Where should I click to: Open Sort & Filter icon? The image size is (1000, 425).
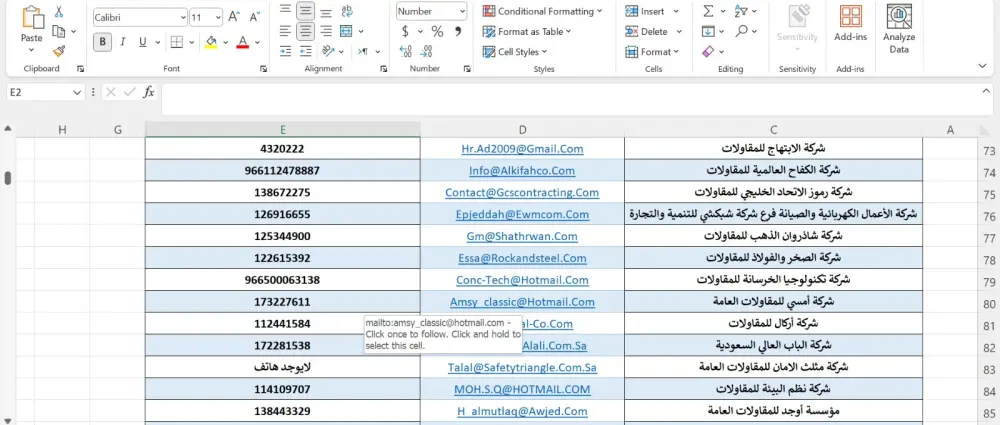coord(741,11)
